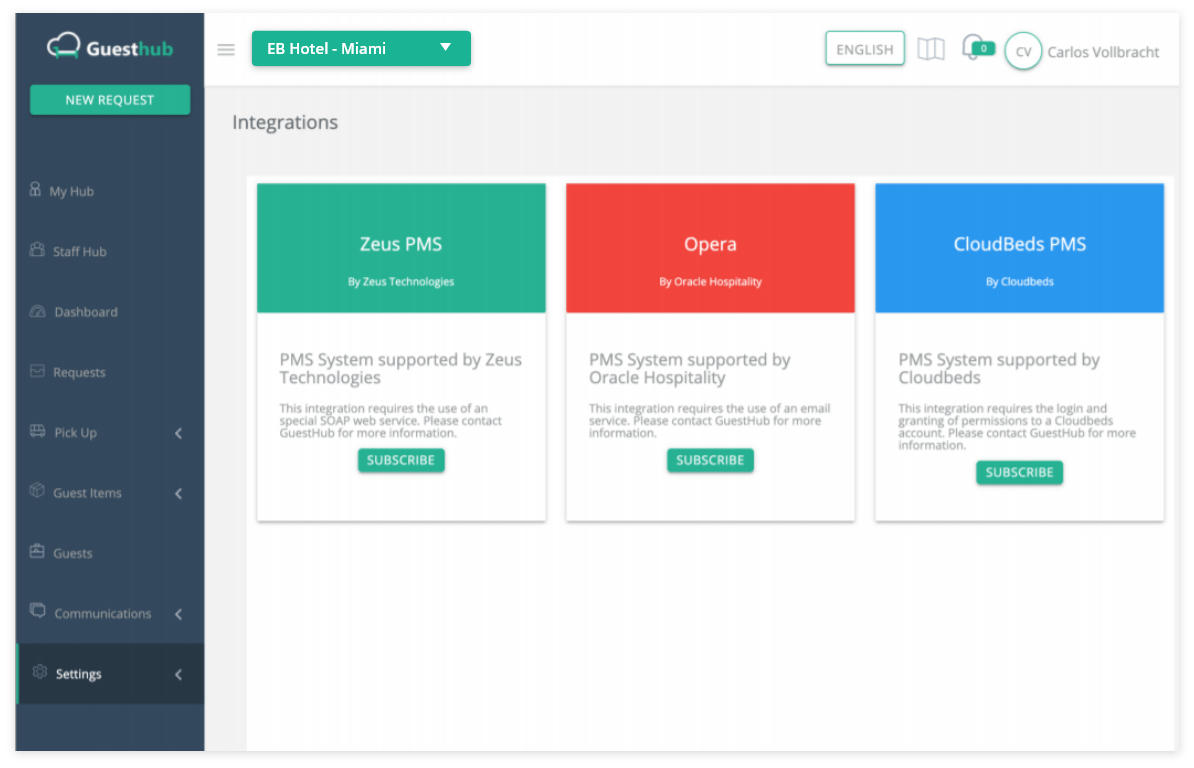
Task: Click the Settings gear icon
Action: pos(40,671)
